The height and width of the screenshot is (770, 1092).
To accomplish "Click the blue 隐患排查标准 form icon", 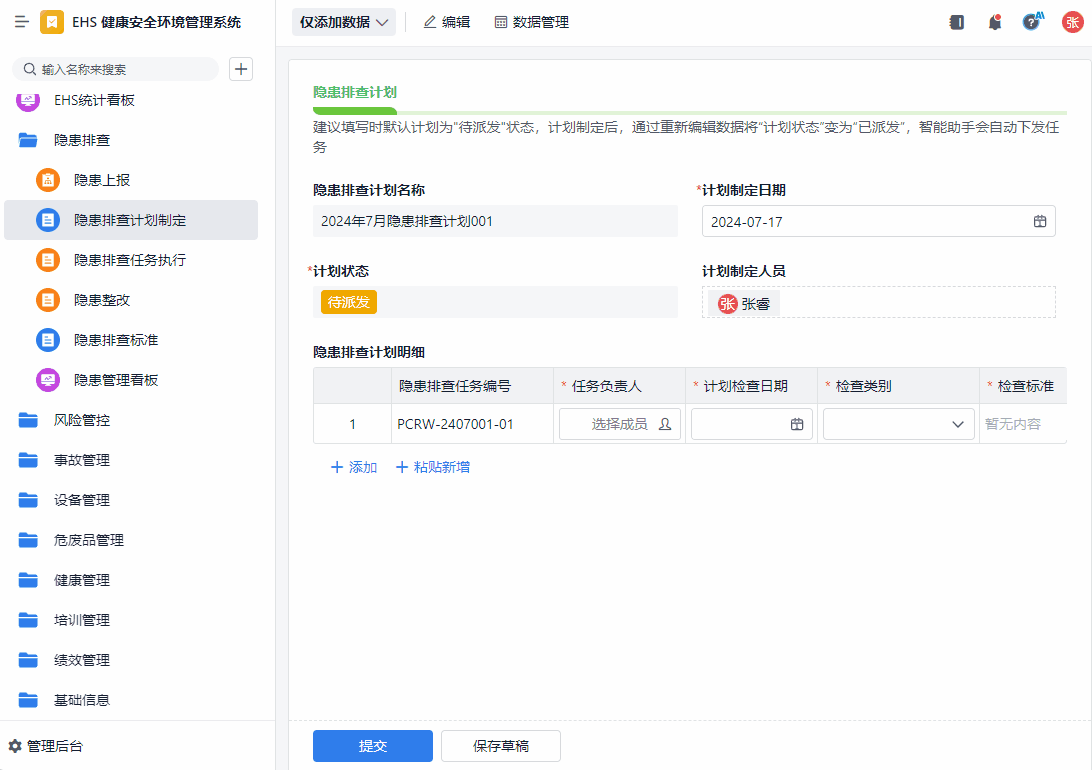I will click(48, 340).
